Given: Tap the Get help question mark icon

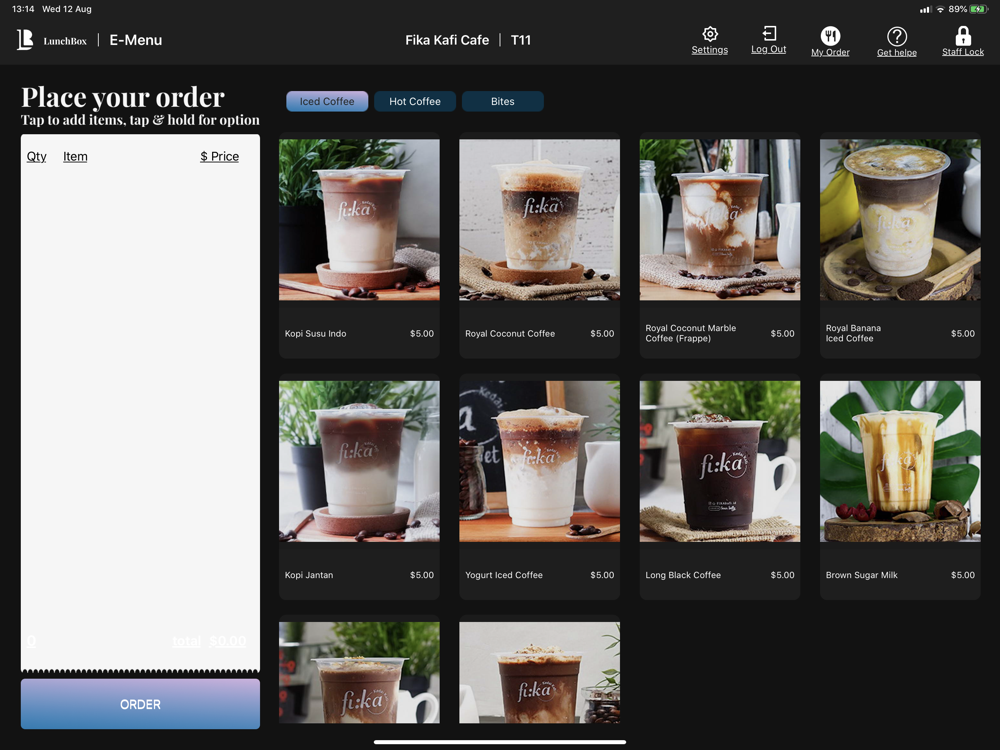Looking at the screenshot, I should click(897, 36).
